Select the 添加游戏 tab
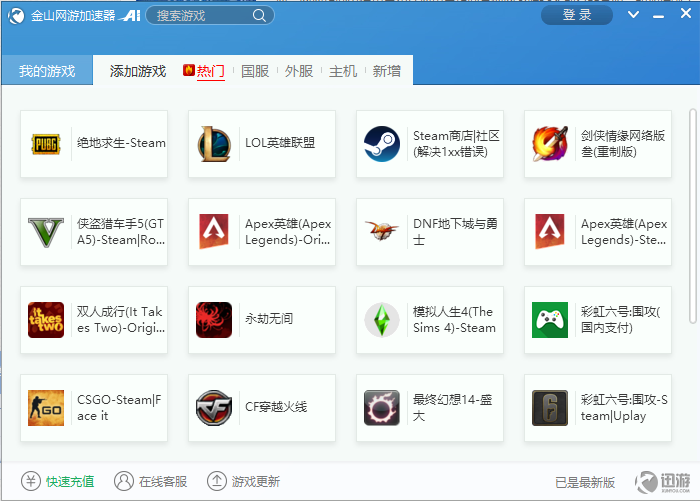The image size is (700, 501). click(138, 71)
